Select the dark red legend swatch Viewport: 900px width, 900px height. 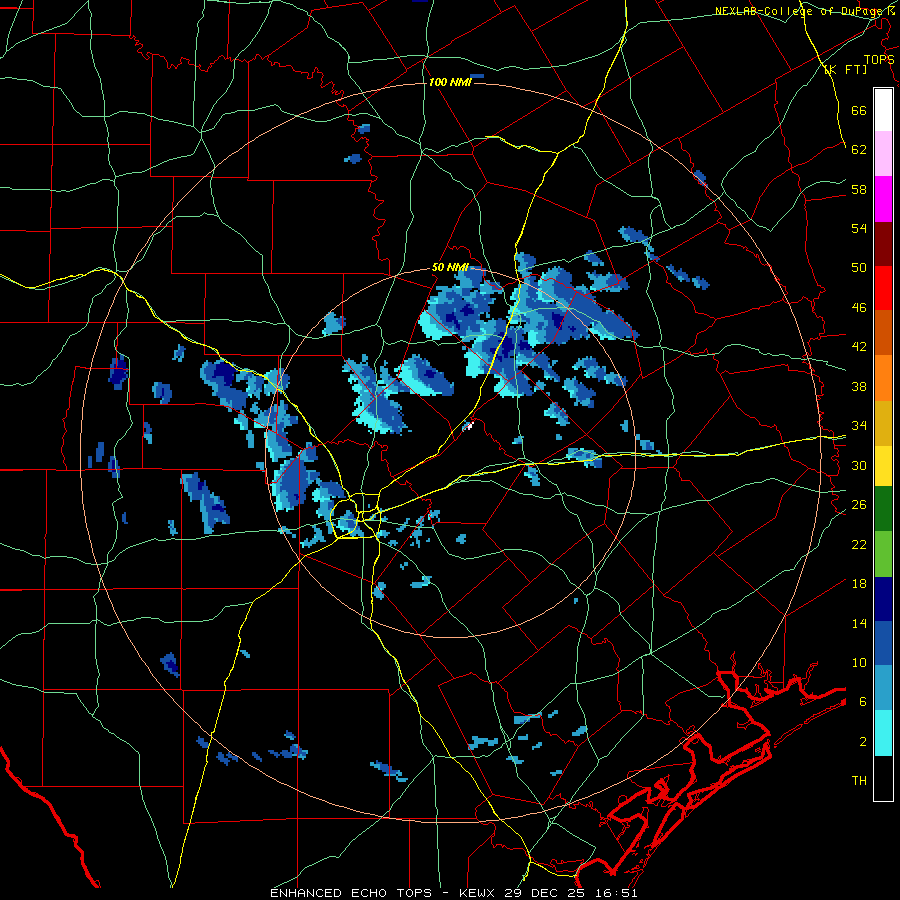883,243
